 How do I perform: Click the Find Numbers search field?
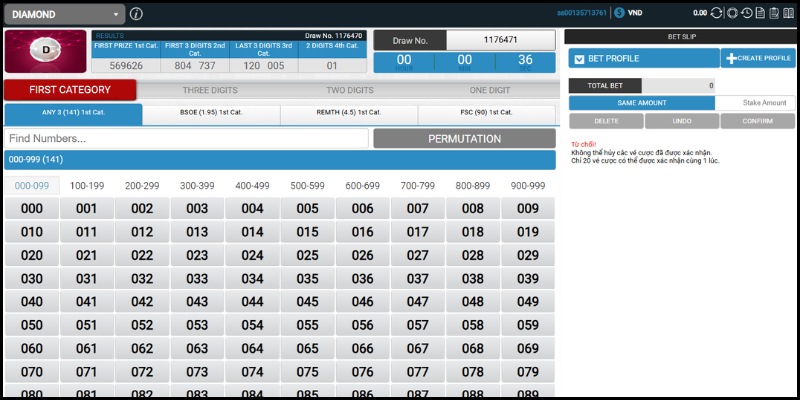pyautogui.click(x=186, y=139)
